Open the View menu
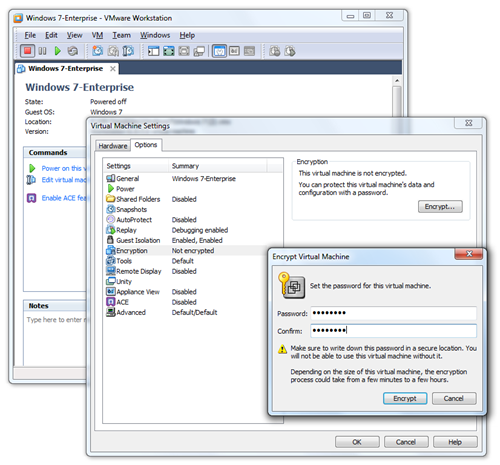This screenshot has height=465, width=500. coord(74,35)
